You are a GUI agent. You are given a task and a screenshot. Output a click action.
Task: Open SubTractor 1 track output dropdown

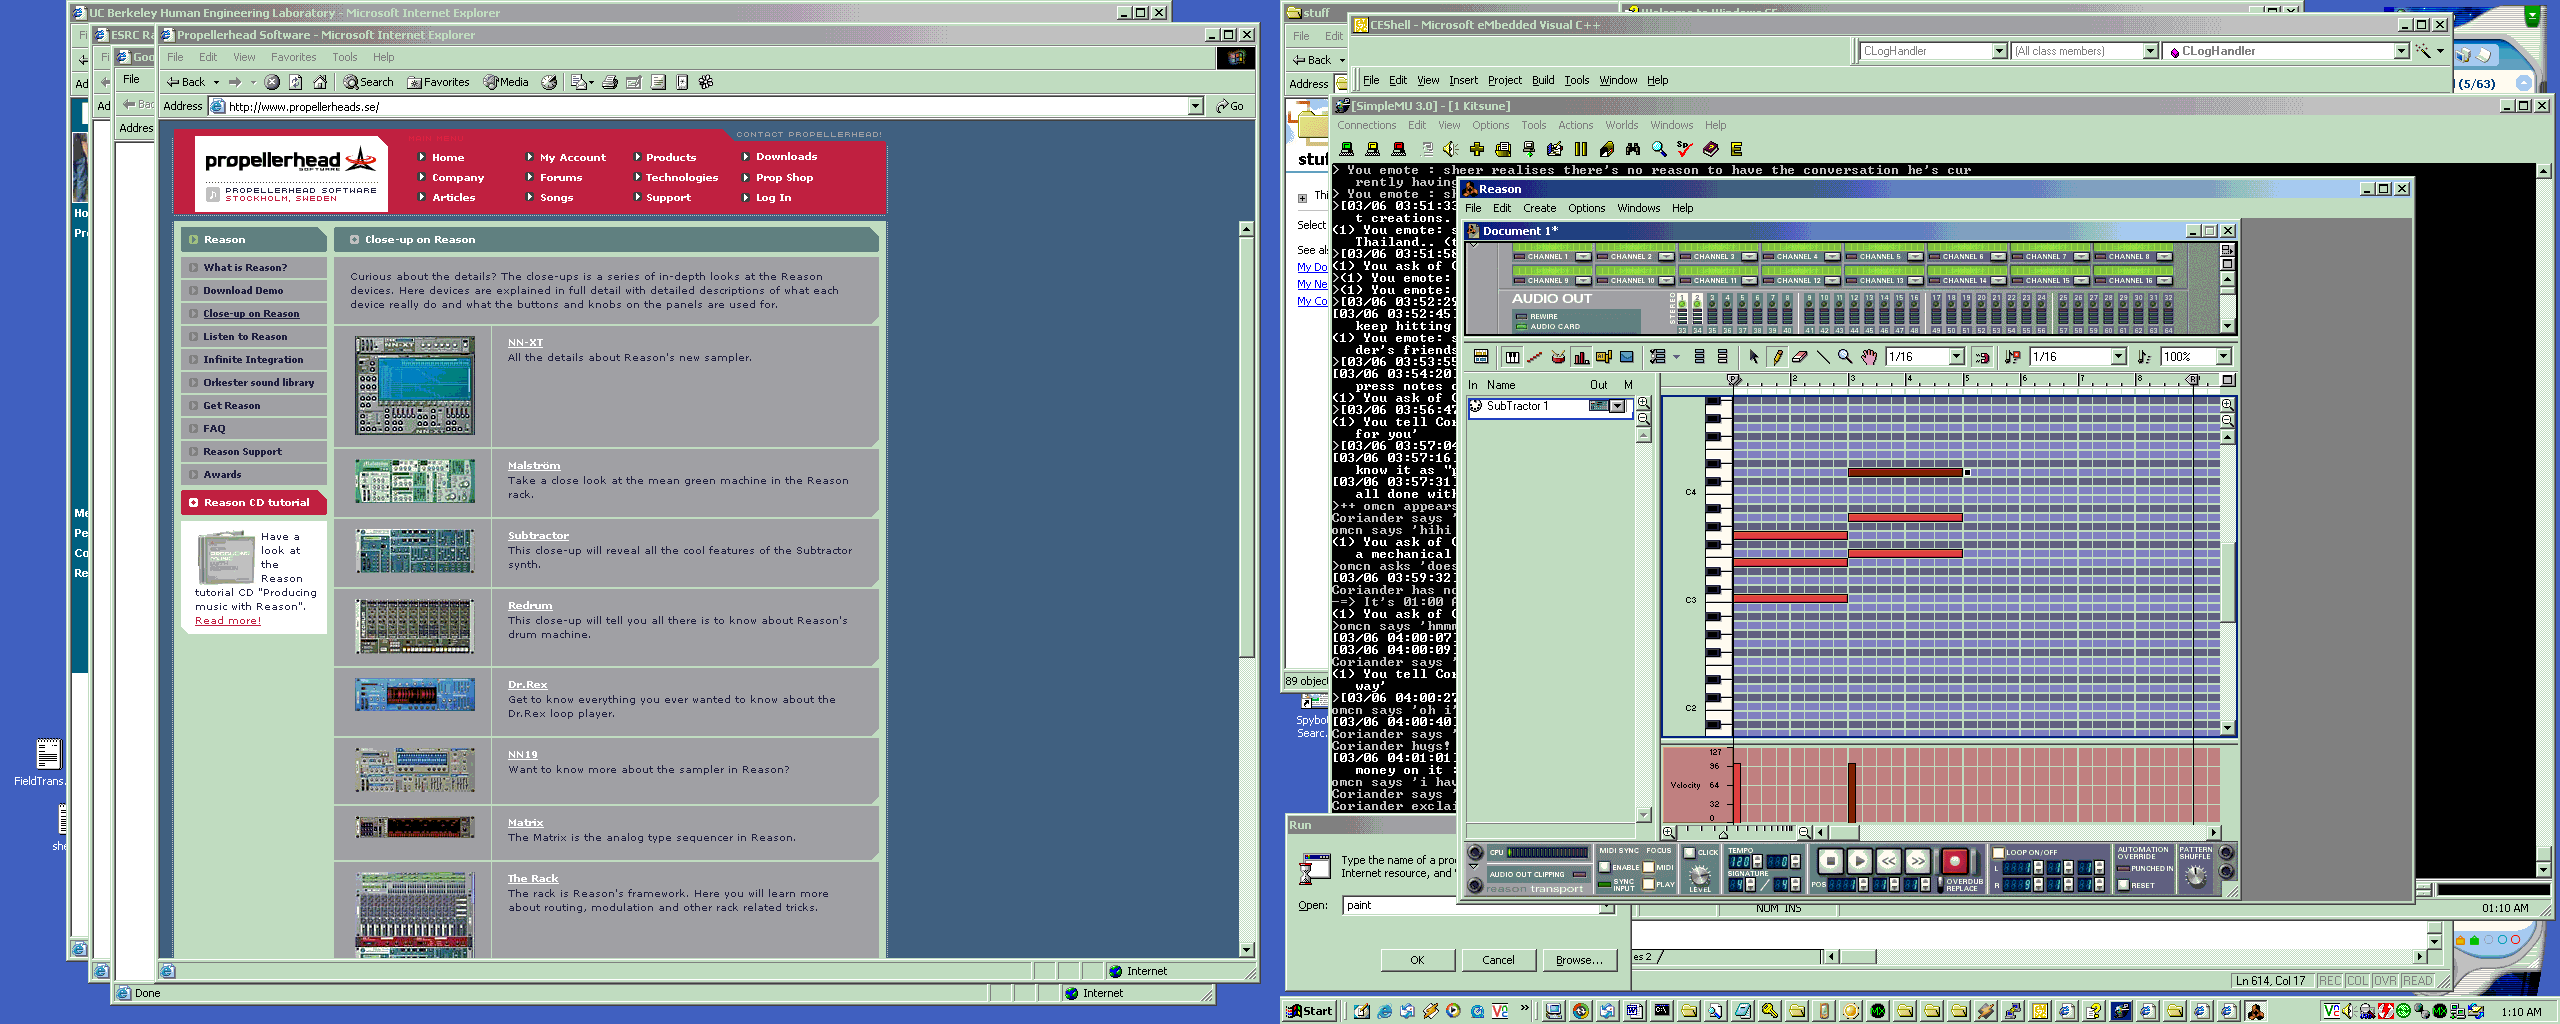tap(1617, 406)
